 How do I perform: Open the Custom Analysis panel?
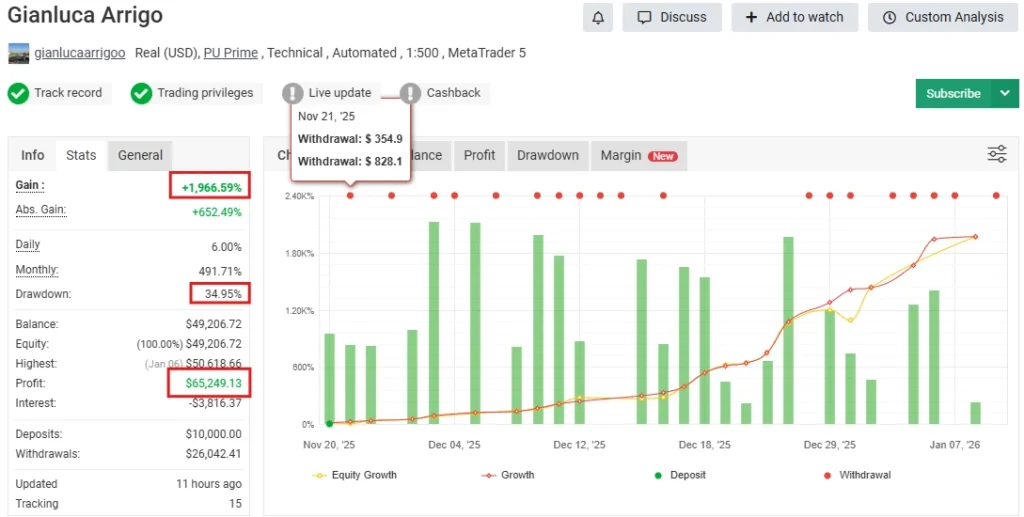[942, 17]
